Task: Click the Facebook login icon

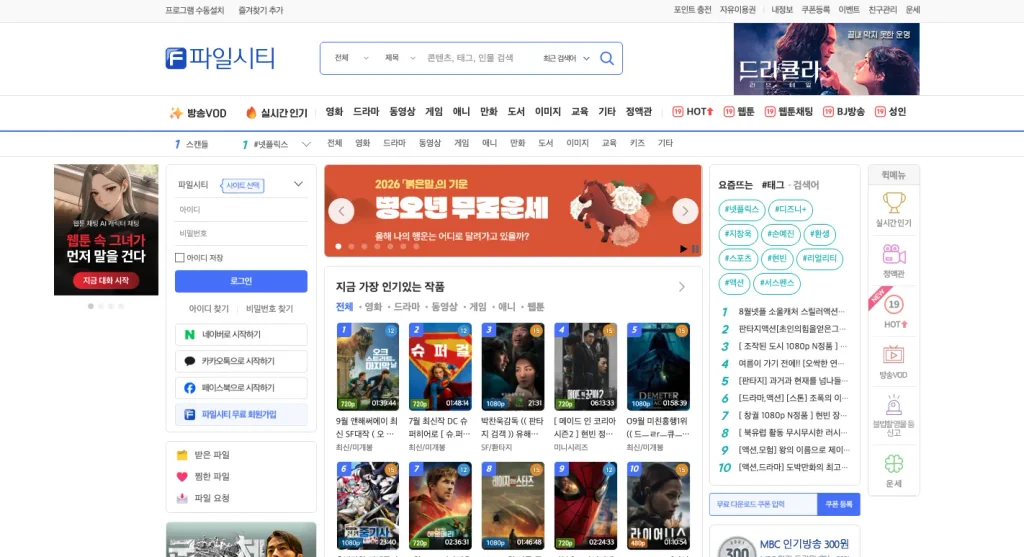Action: [189, 388]
